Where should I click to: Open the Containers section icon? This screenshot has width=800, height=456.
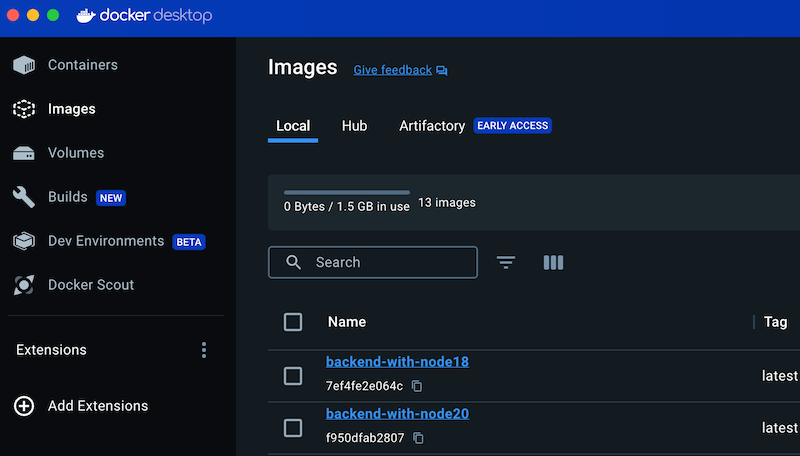pyautogui.click(x=24, y=65)
